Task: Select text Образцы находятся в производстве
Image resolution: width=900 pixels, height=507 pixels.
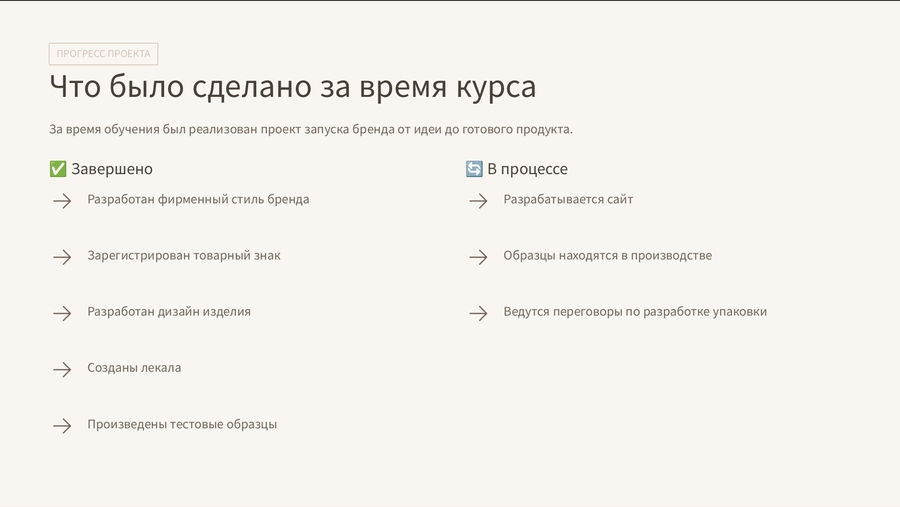Action: tap(608, 256)
